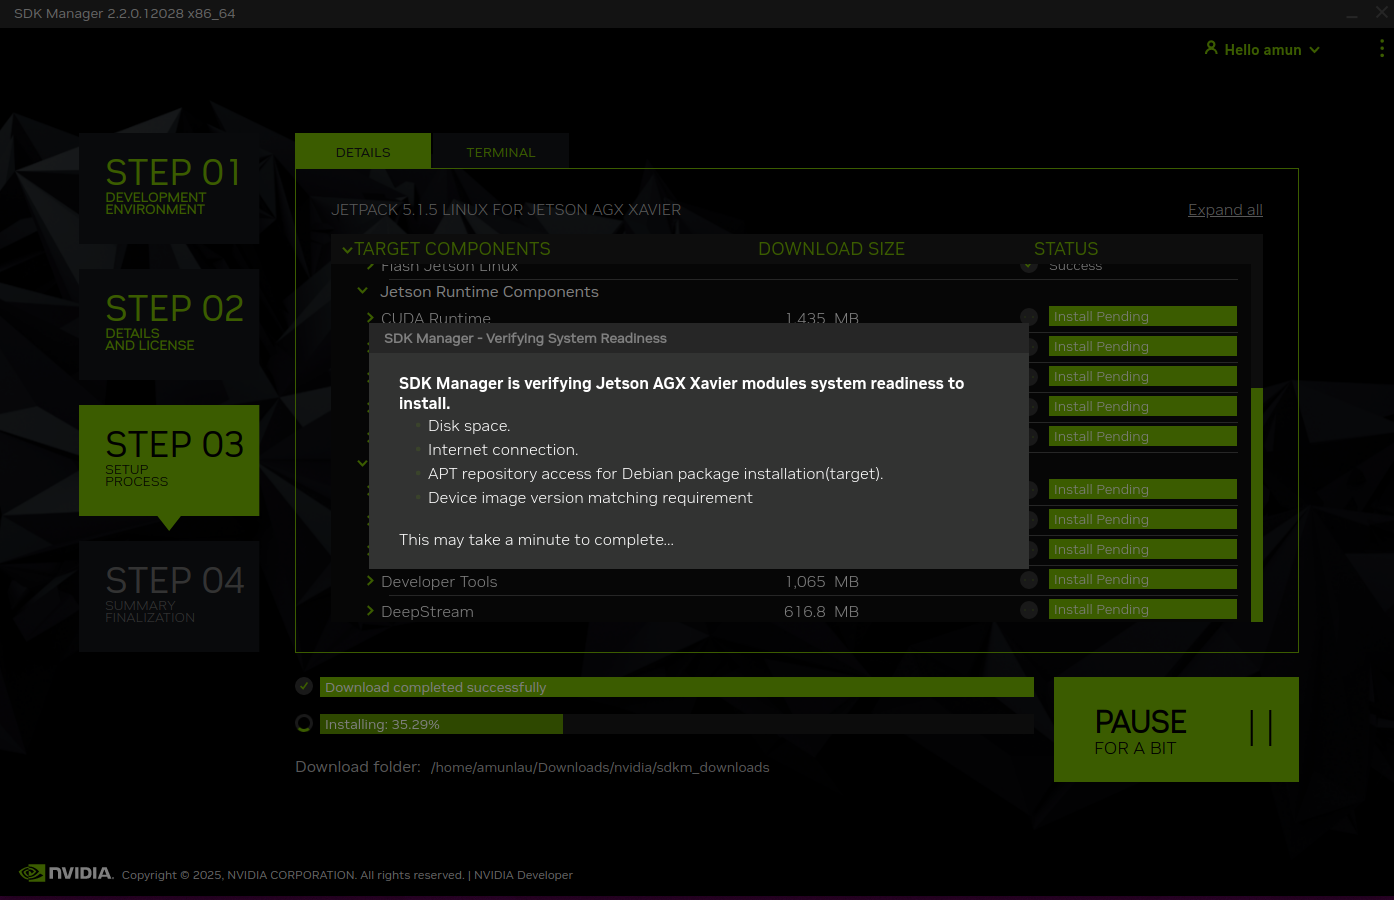
Task: Click the Internet connection check item
Action: 503,450
